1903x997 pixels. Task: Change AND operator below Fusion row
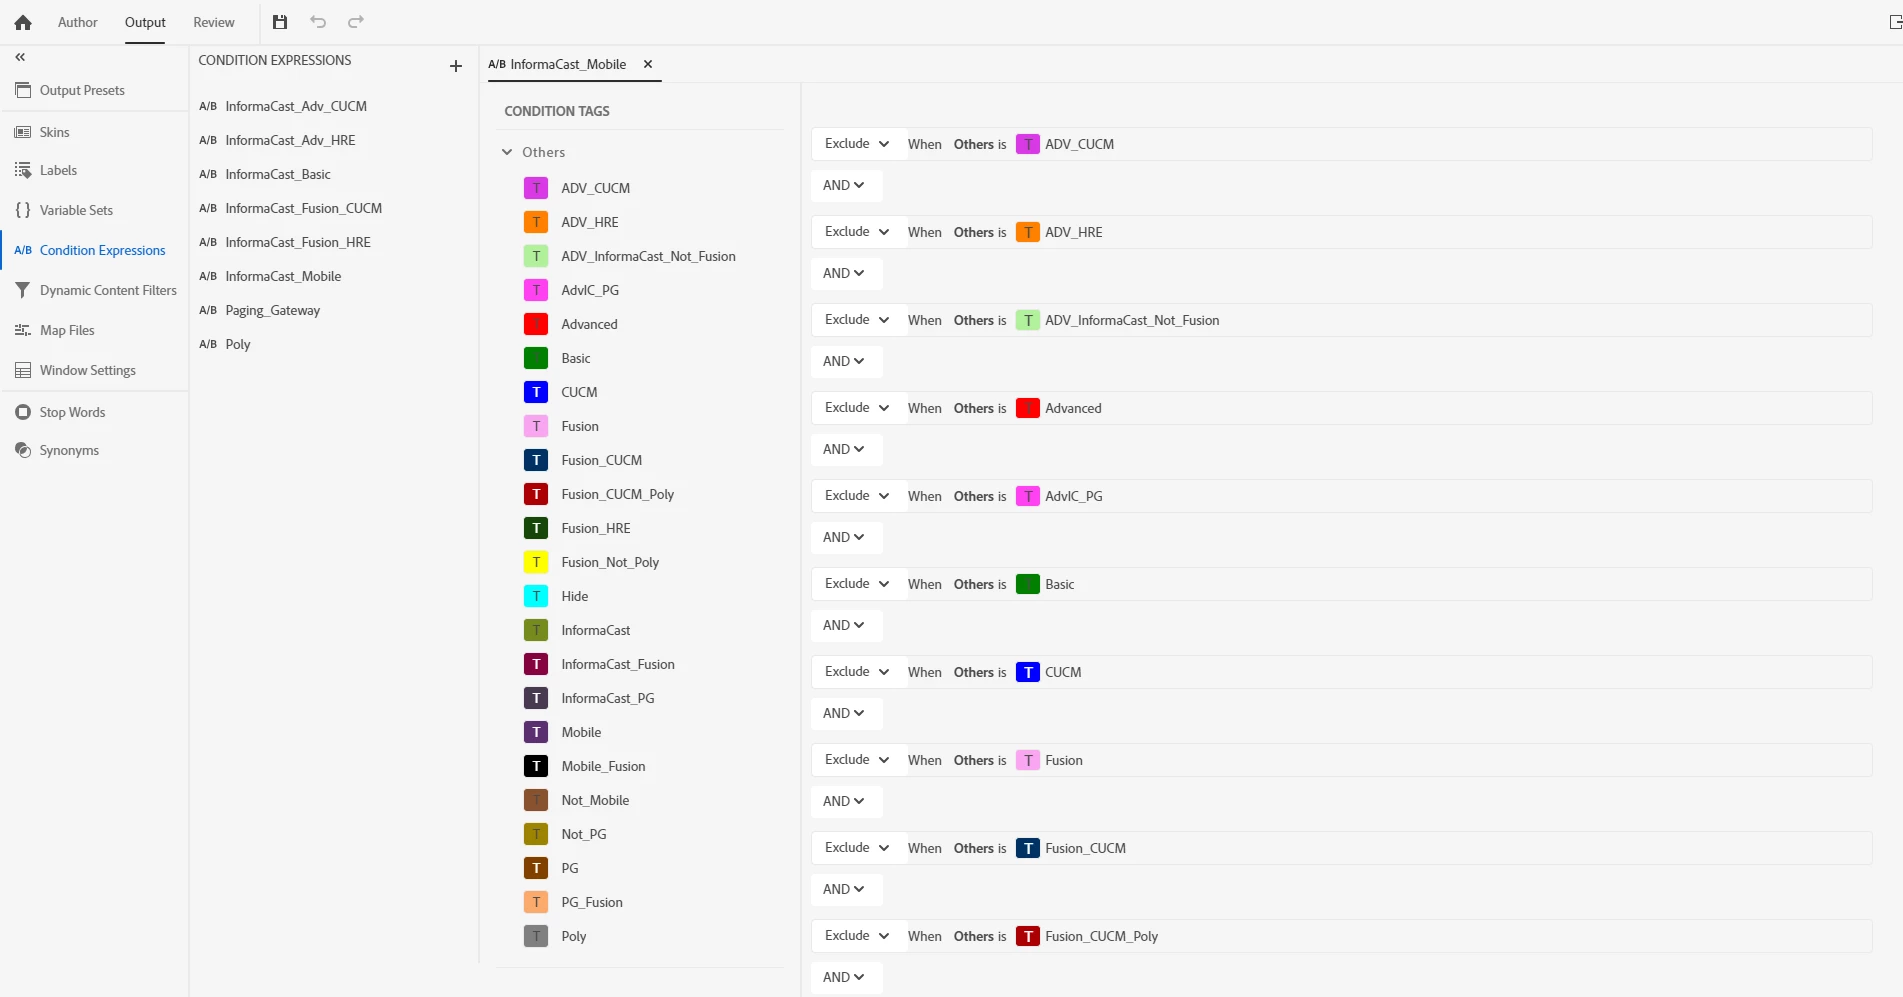point(845,801)
